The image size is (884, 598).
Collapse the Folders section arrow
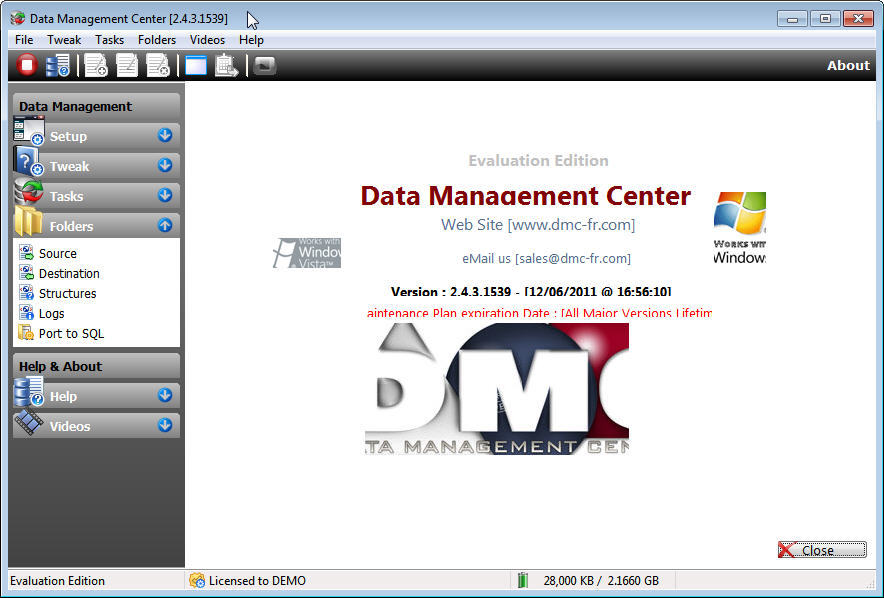coord(165,225)
